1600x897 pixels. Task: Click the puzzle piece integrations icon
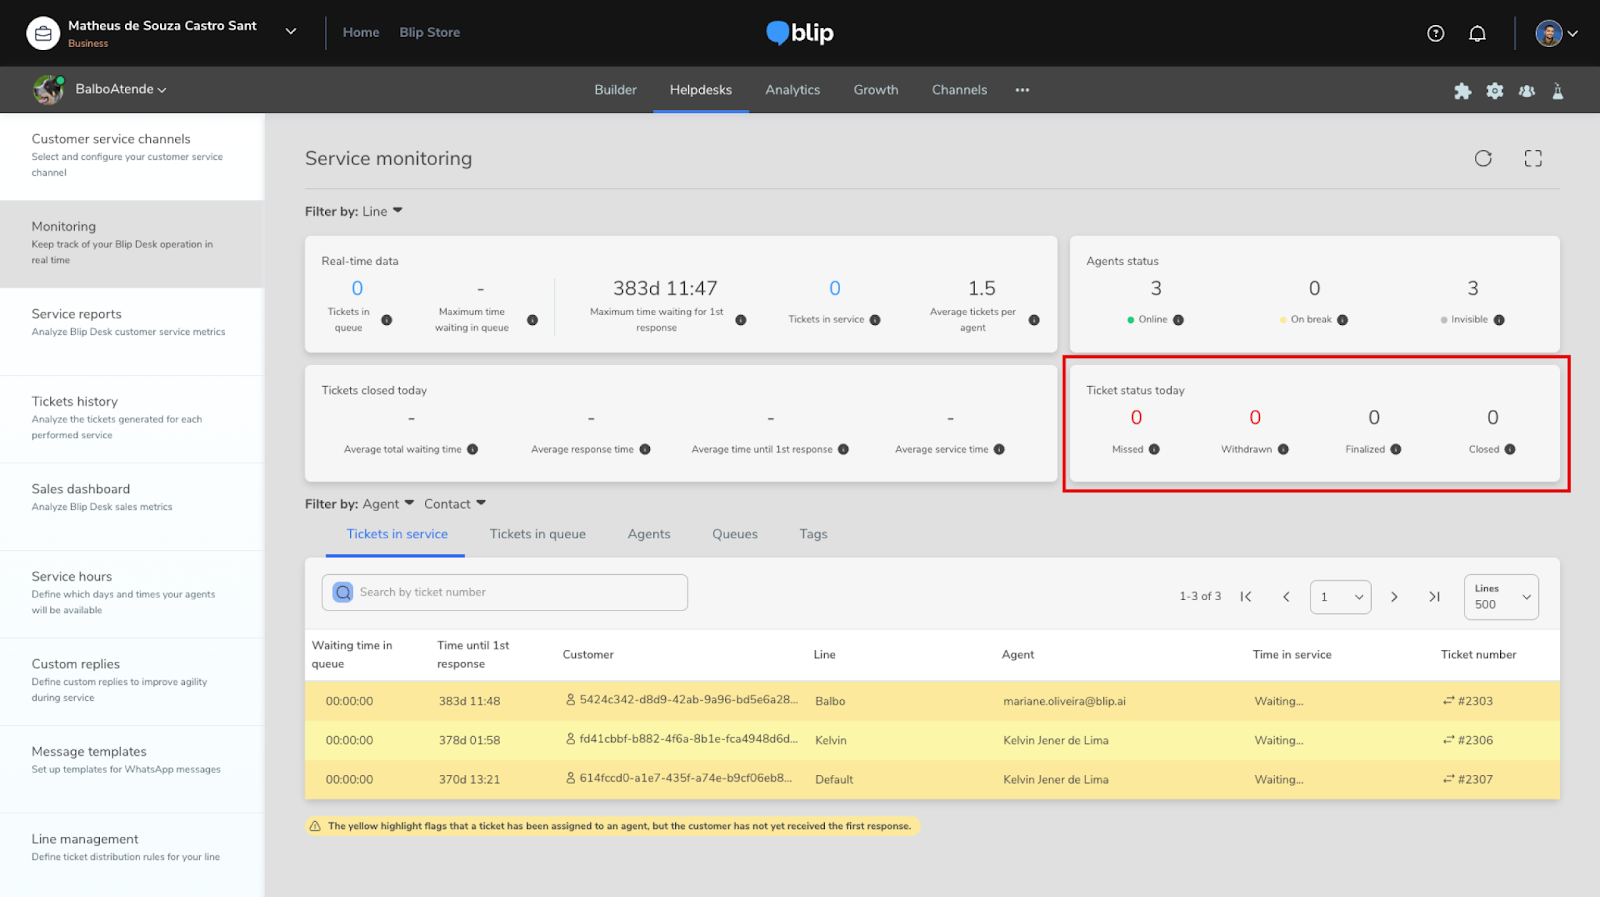[x=1462, y=91]
